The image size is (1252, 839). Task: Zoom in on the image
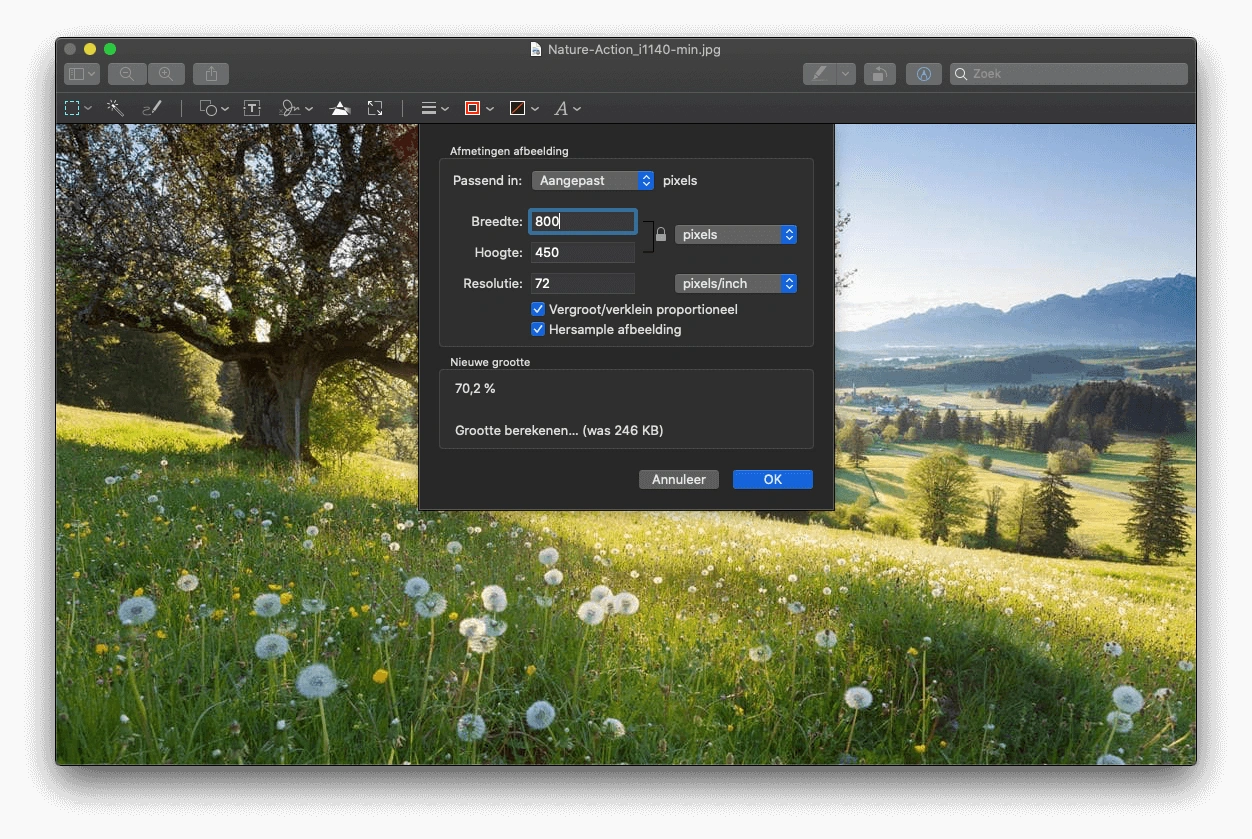click(166, 74)
